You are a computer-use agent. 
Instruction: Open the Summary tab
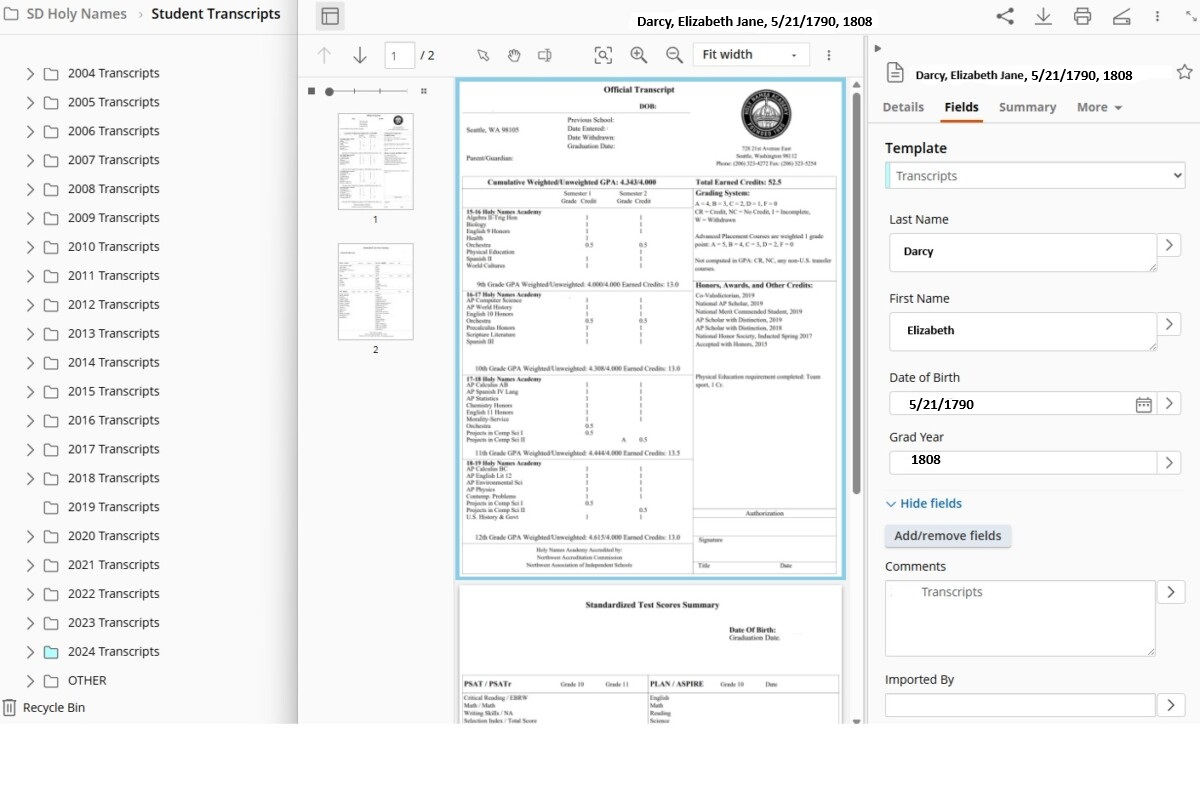(x=1027, y=107)
